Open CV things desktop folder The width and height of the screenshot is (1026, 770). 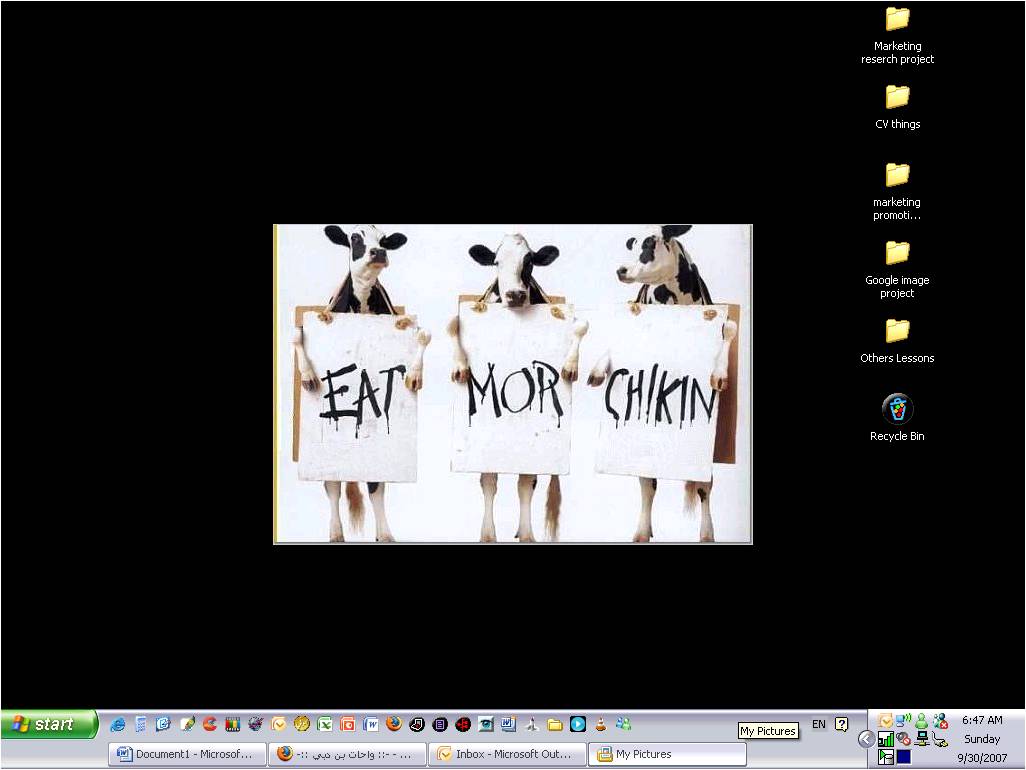tap(897, 107)
